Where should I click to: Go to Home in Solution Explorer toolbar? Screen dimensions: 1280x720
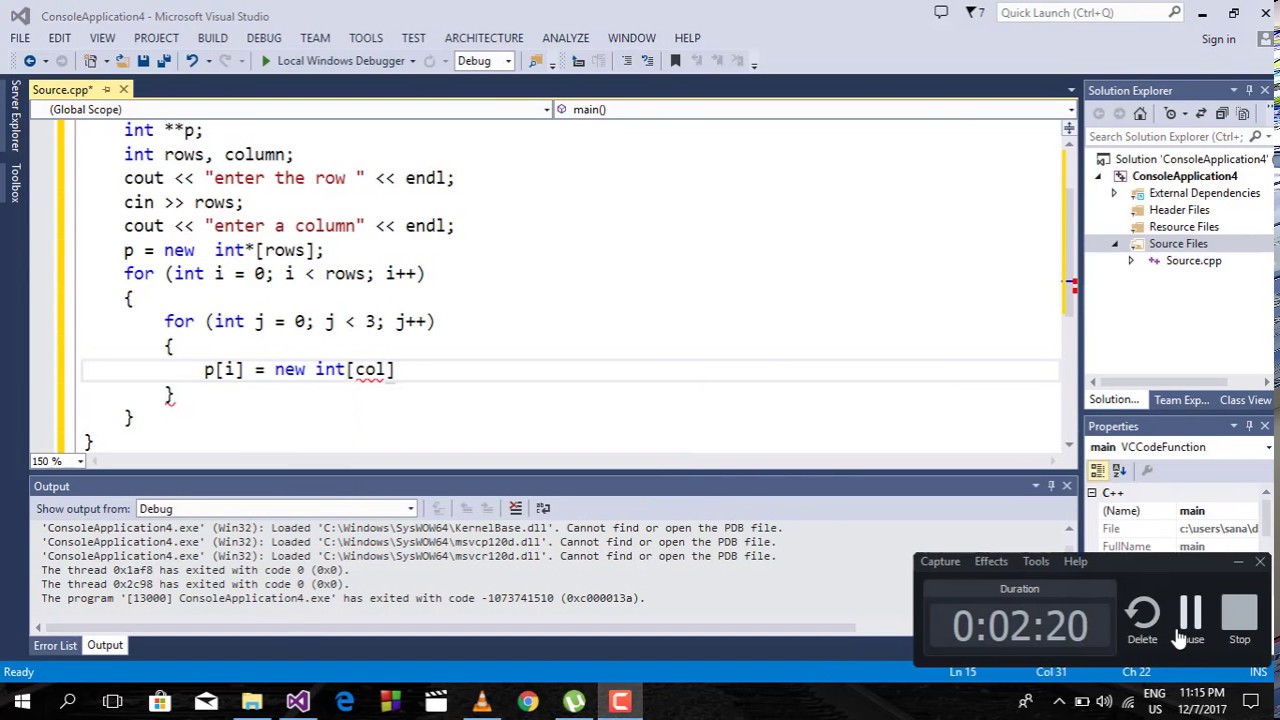pos(1139,114)
